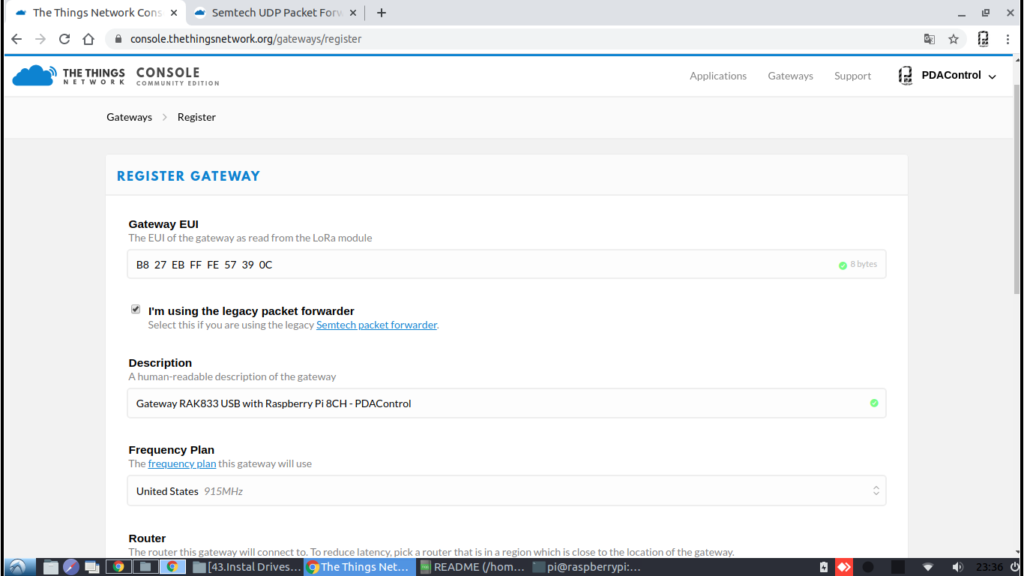Open the USB ejecter tray icon
This screenshot has height=576, width=1024.
coord(824,567)
